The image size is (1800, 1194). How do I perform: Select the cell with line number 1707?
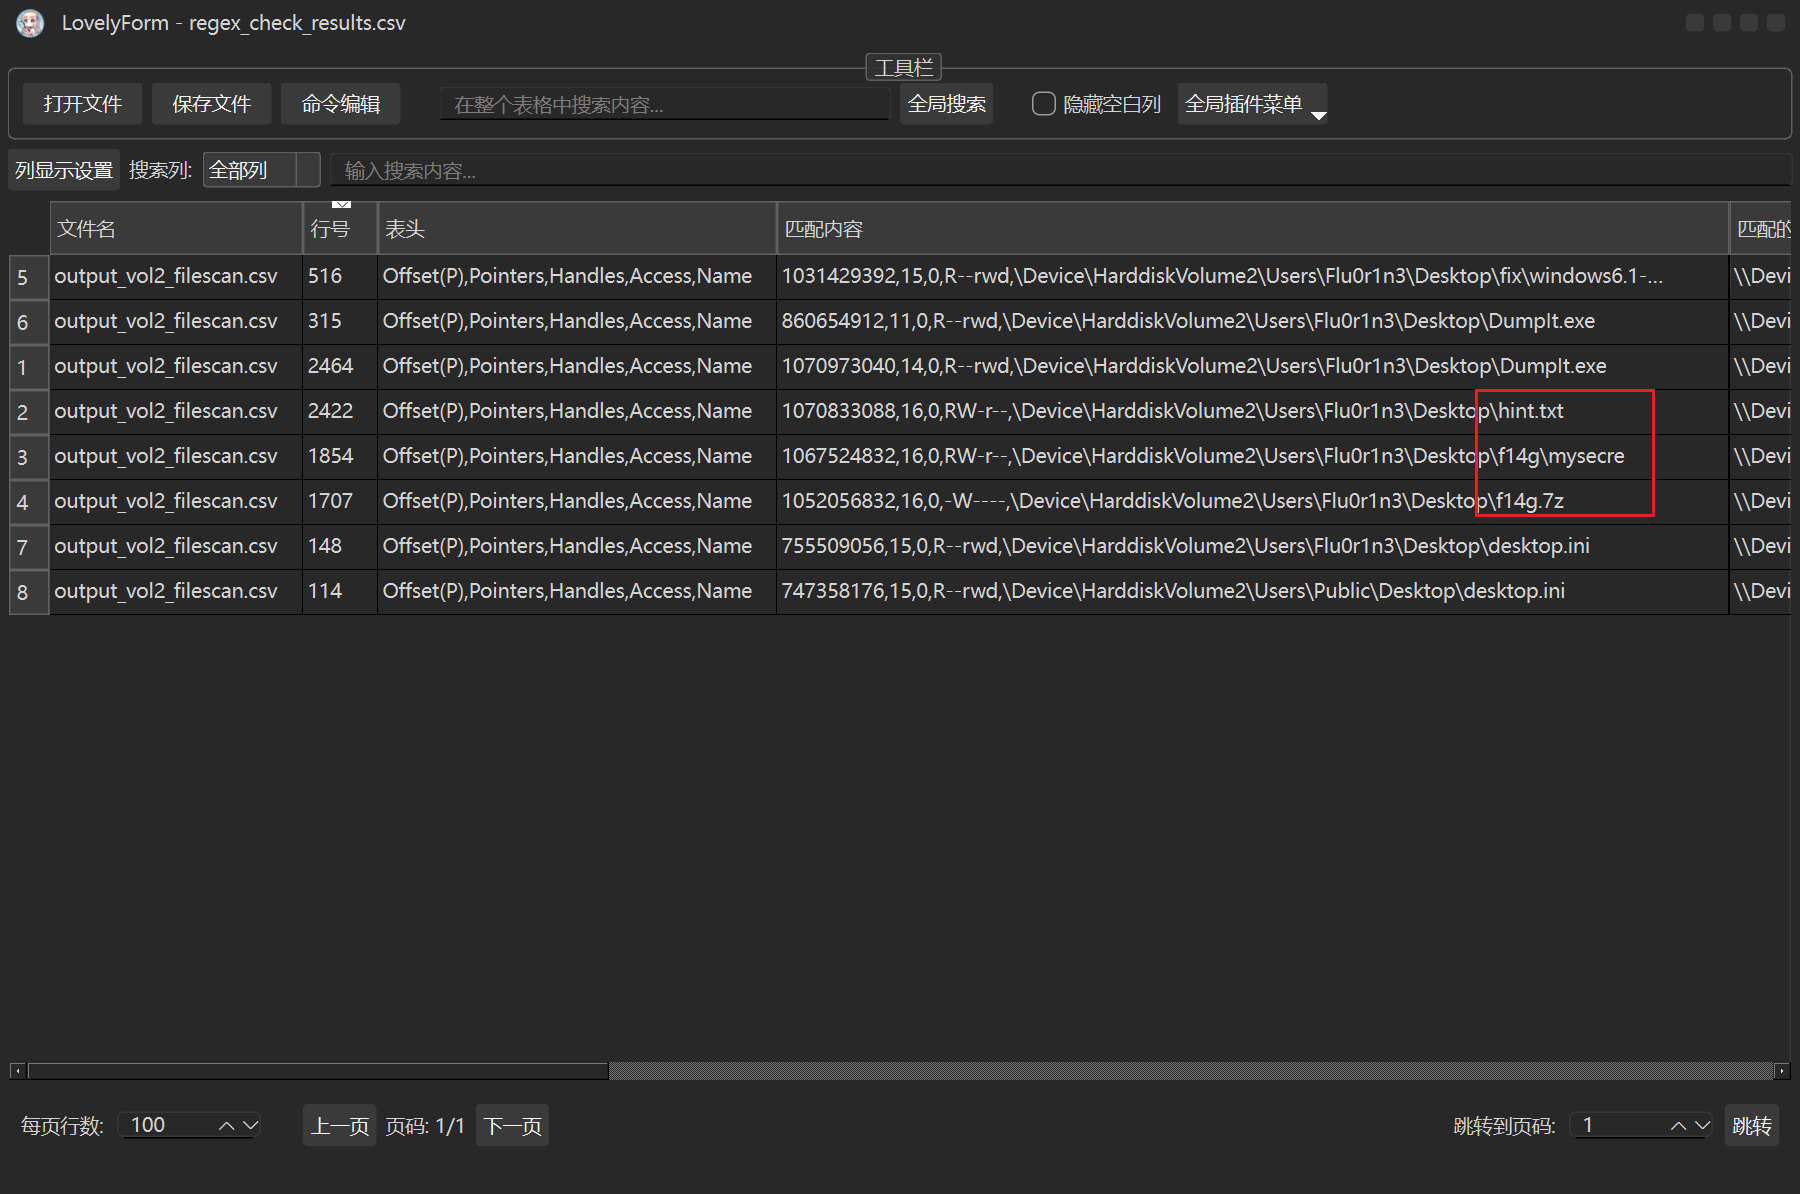coord(340,502)
